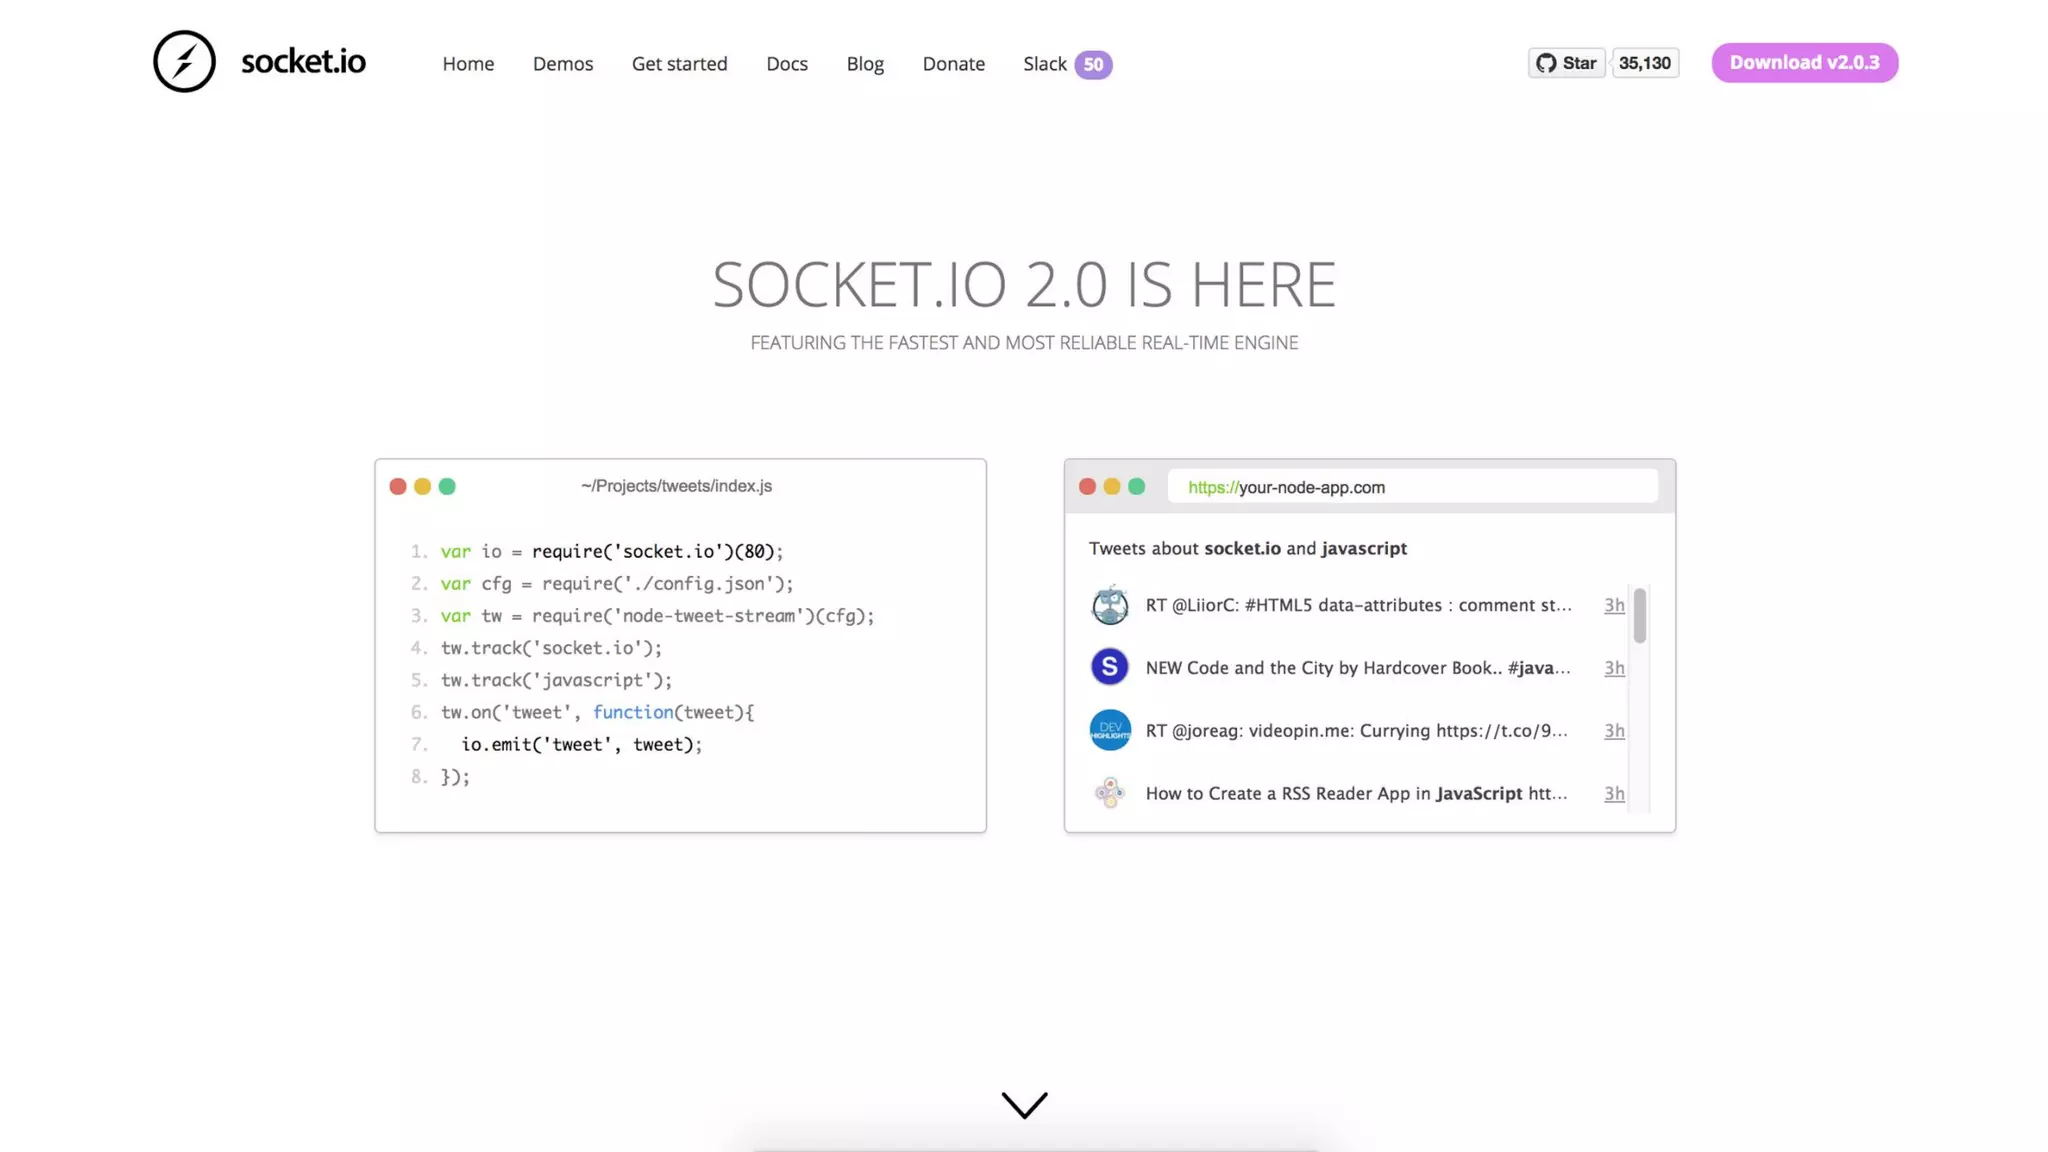Click the GitHub Star button
This screenshot has height=1152, width=2048.
[1566, 63]
